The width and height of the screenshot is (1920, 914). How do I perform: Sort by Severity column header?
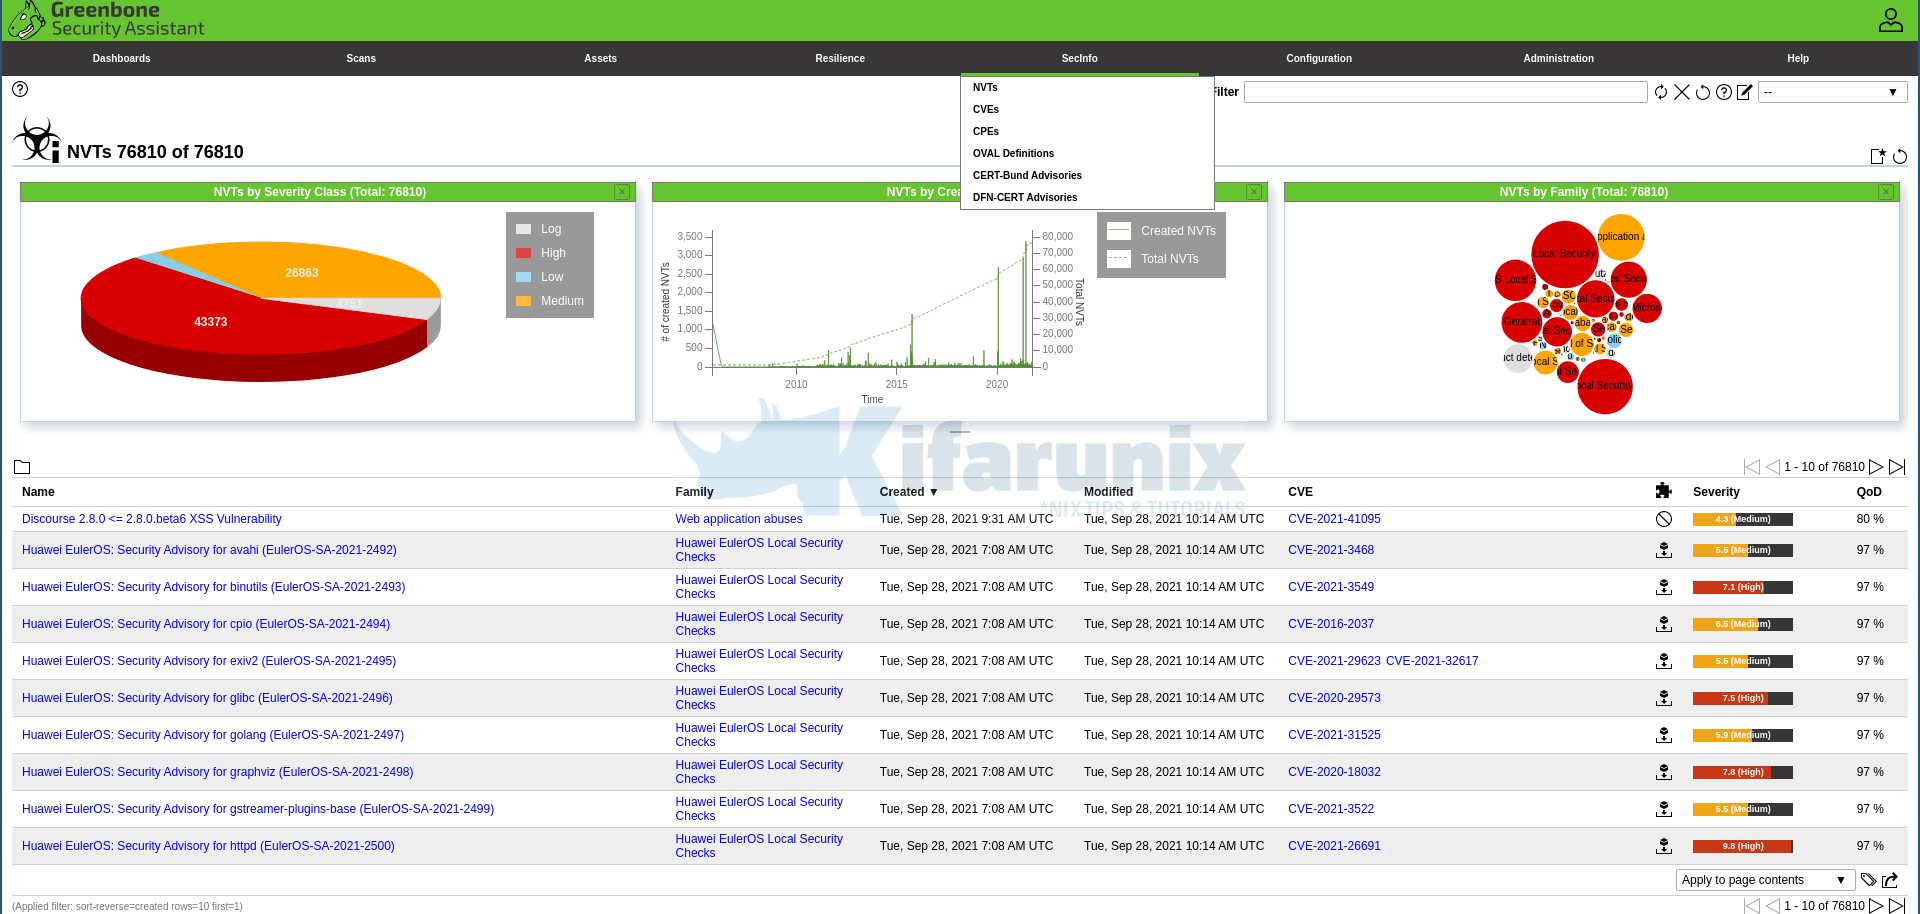[x=1716, y=492]
